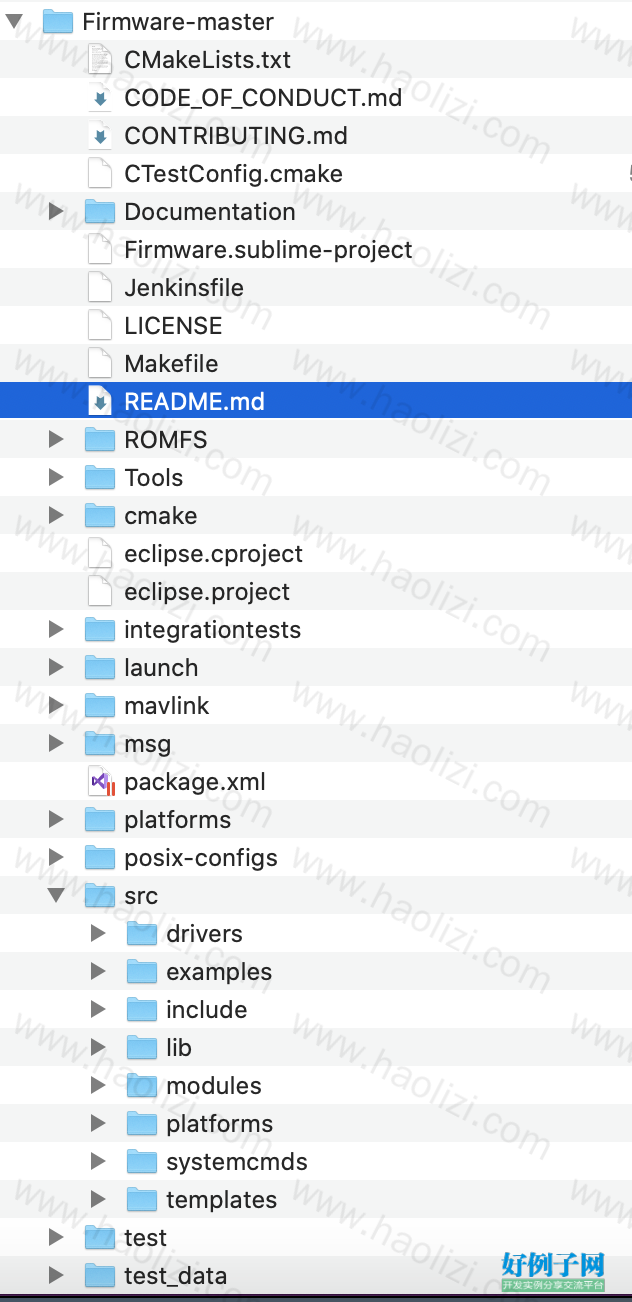Select the package.xml file name
Viewport: 632px width, 1302px height.
point(195,782)
